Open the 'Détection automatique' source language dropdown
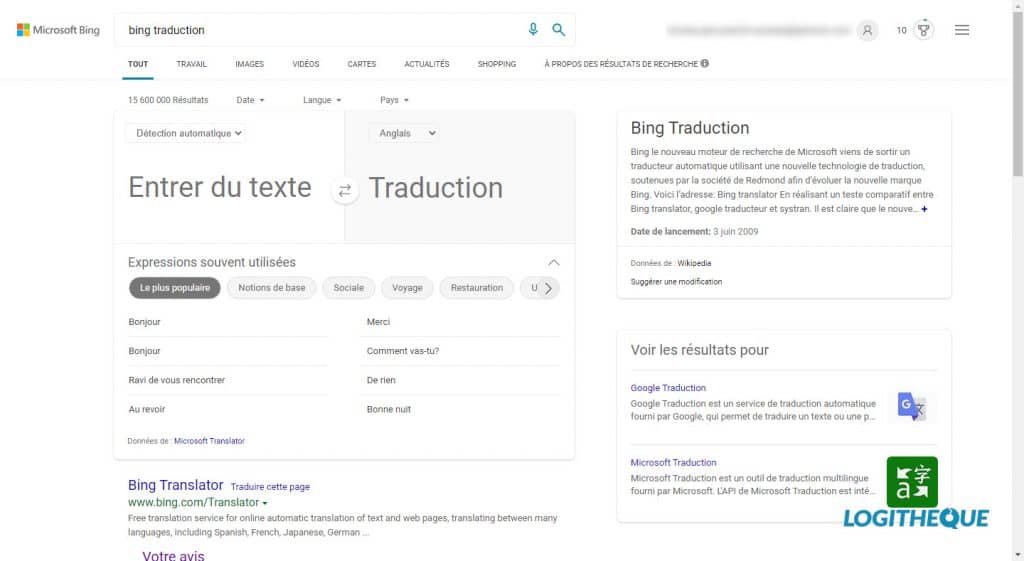 [185, 133]
